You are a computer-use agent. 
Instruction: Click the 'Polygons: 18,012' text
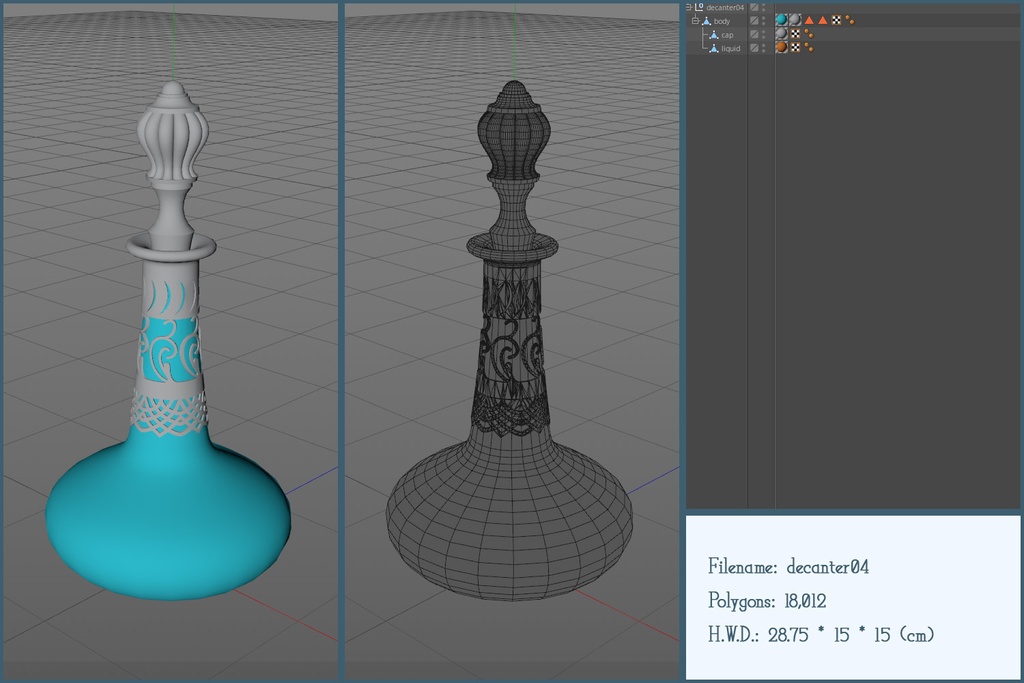point(767,600)
